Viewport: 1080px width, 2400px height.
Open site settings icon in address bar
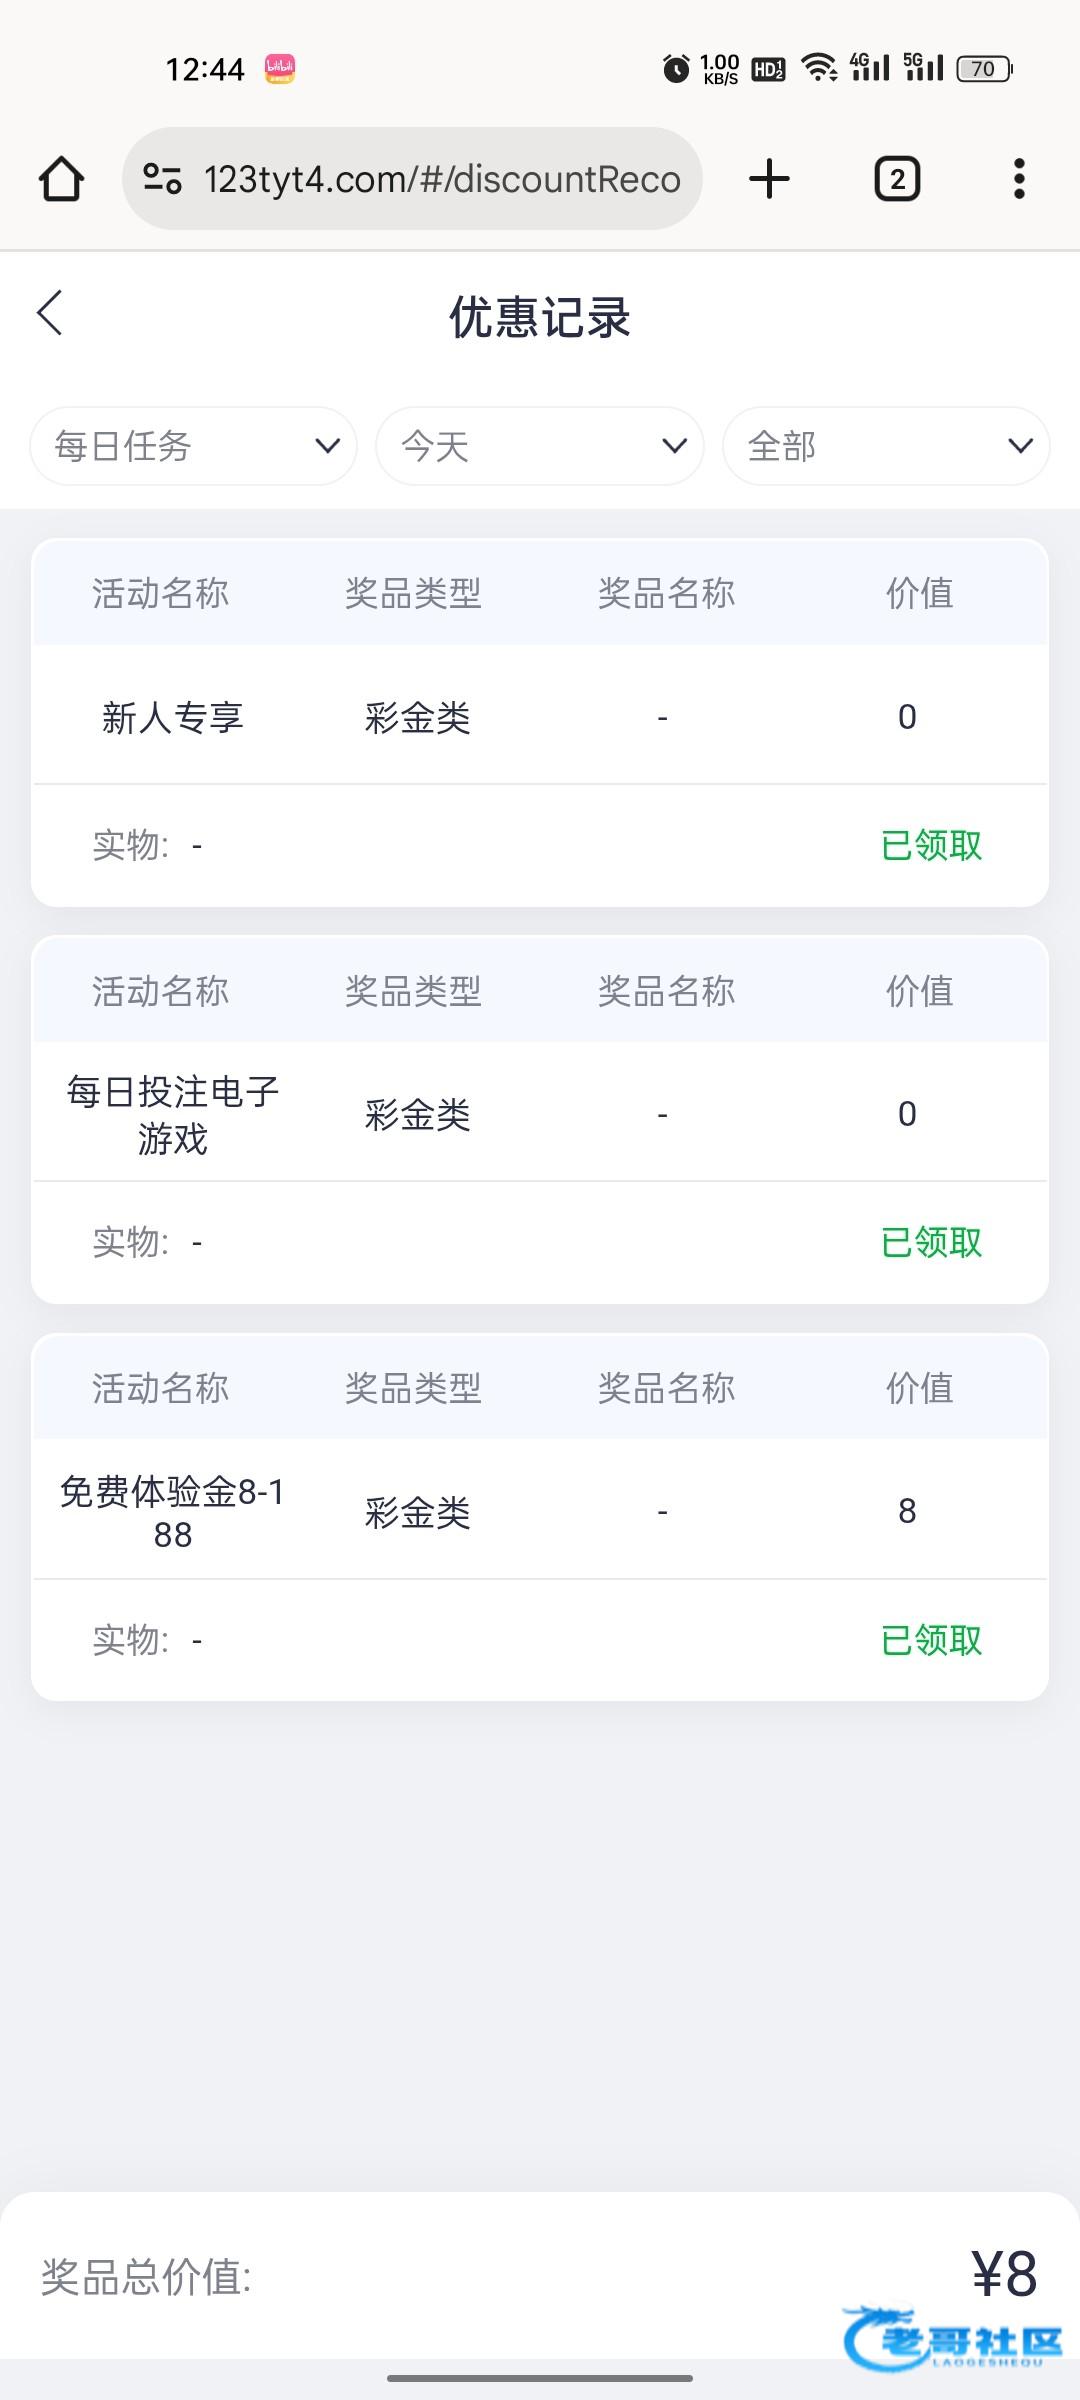tap(162, 179)
